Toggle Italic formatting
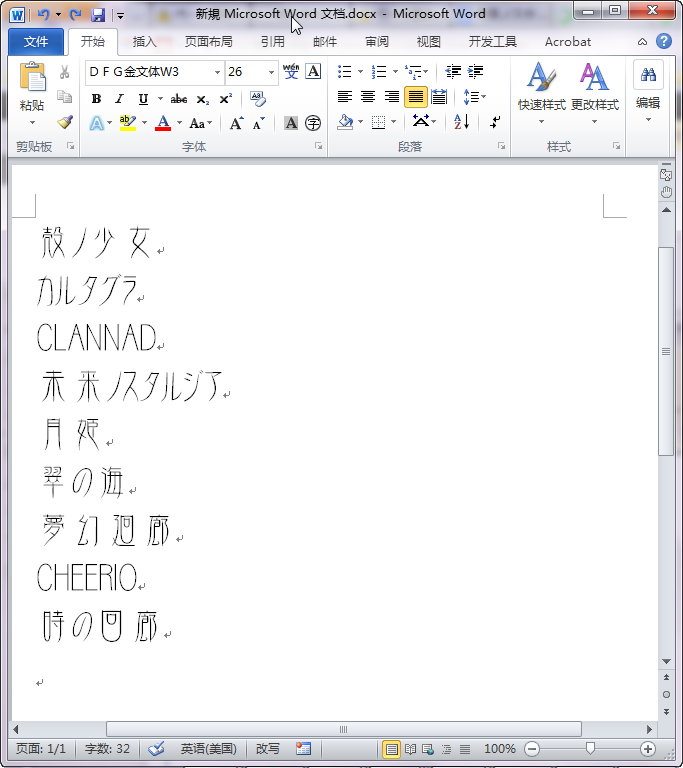 pos(119,99)
